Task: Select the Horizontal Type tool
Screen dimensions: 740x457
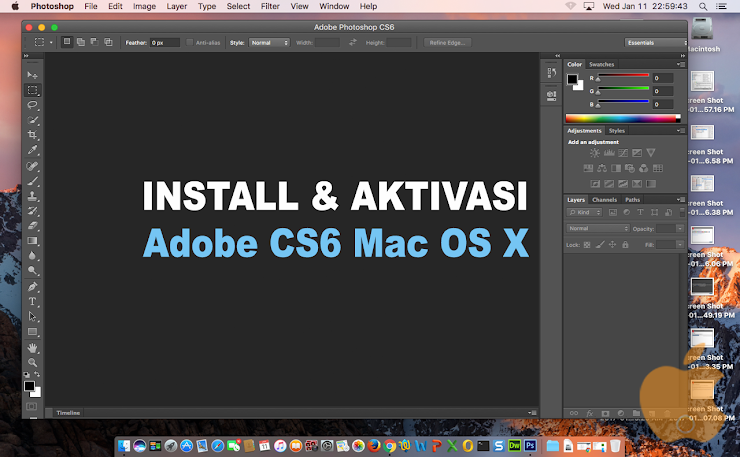Action: point(32,302)
